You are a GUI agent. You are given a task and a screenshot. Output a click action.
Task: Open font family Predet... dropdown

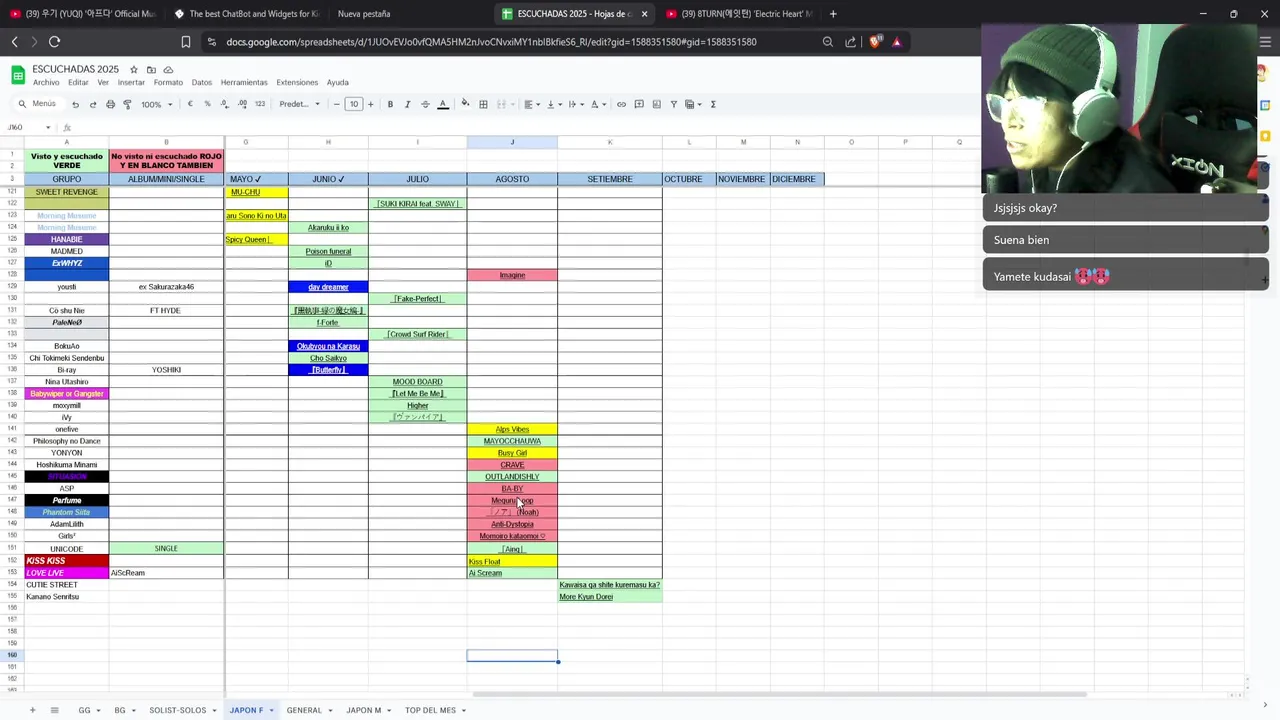(299, 104)
